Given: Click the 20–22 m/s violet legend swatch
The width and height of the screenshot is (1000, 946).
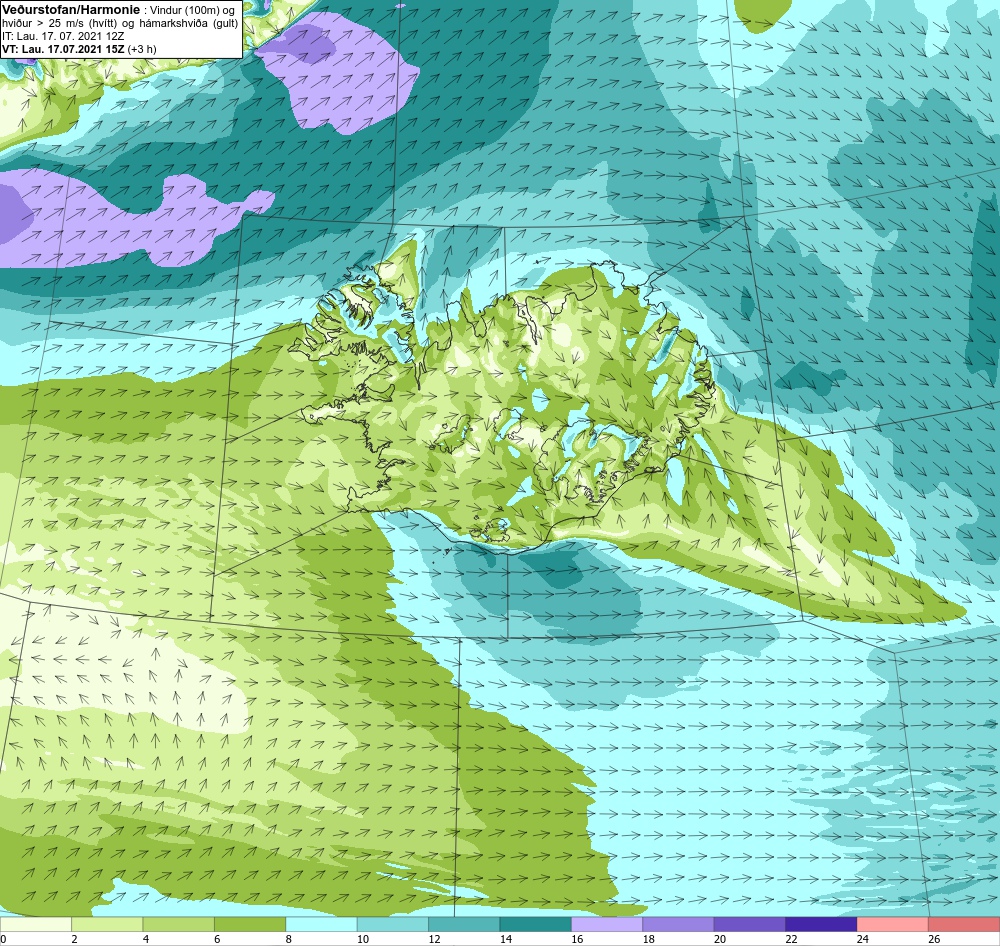Looking at the screenshot, I should point(750,924).
